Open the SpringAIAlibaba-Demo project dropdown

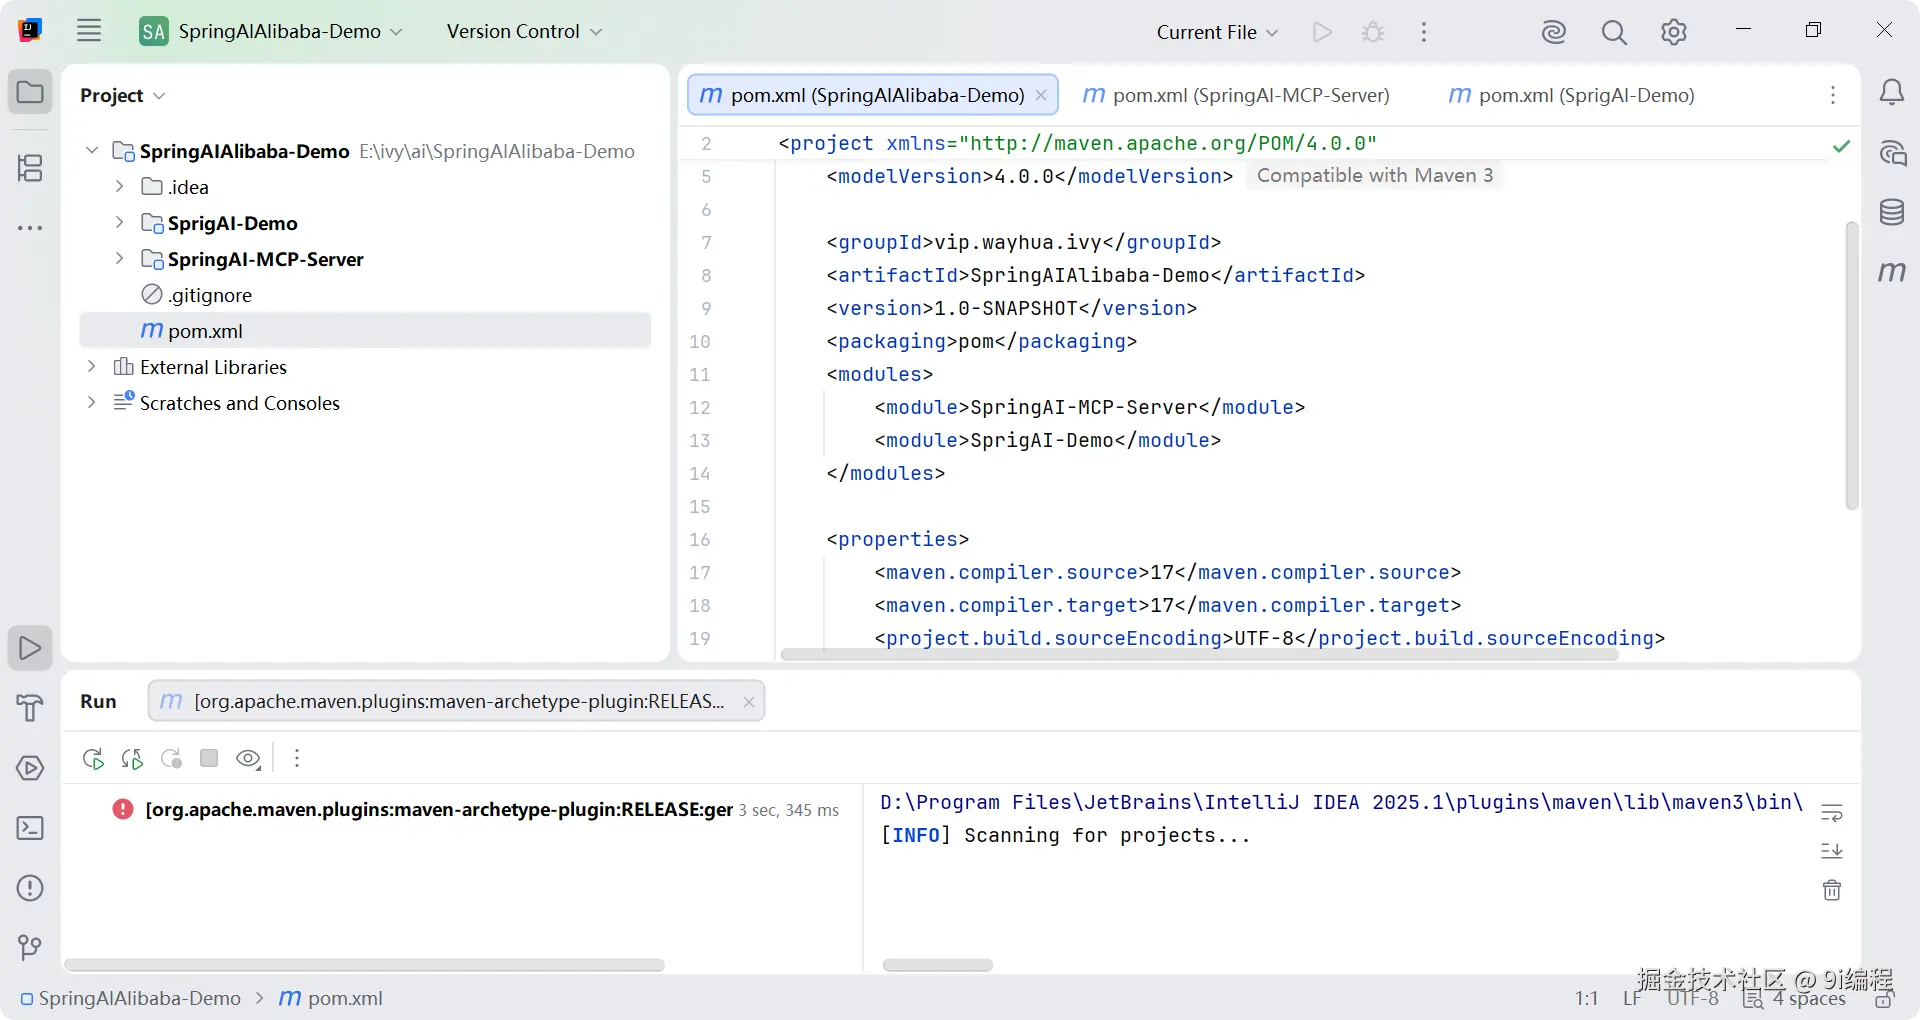point(271,31)
